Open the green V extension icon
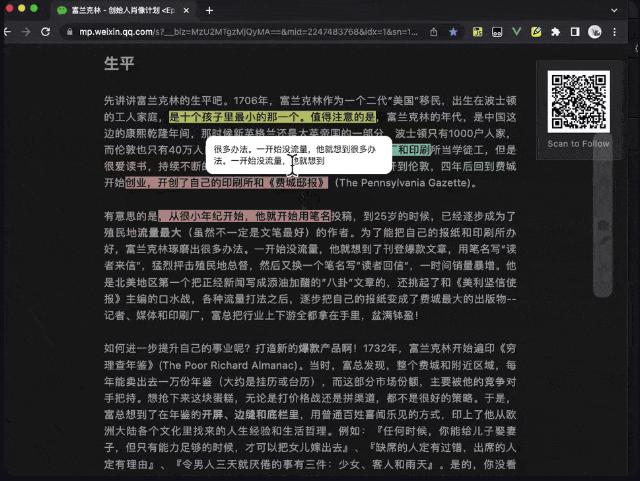This screenshot has width=640, height=481. click(516, 32)
